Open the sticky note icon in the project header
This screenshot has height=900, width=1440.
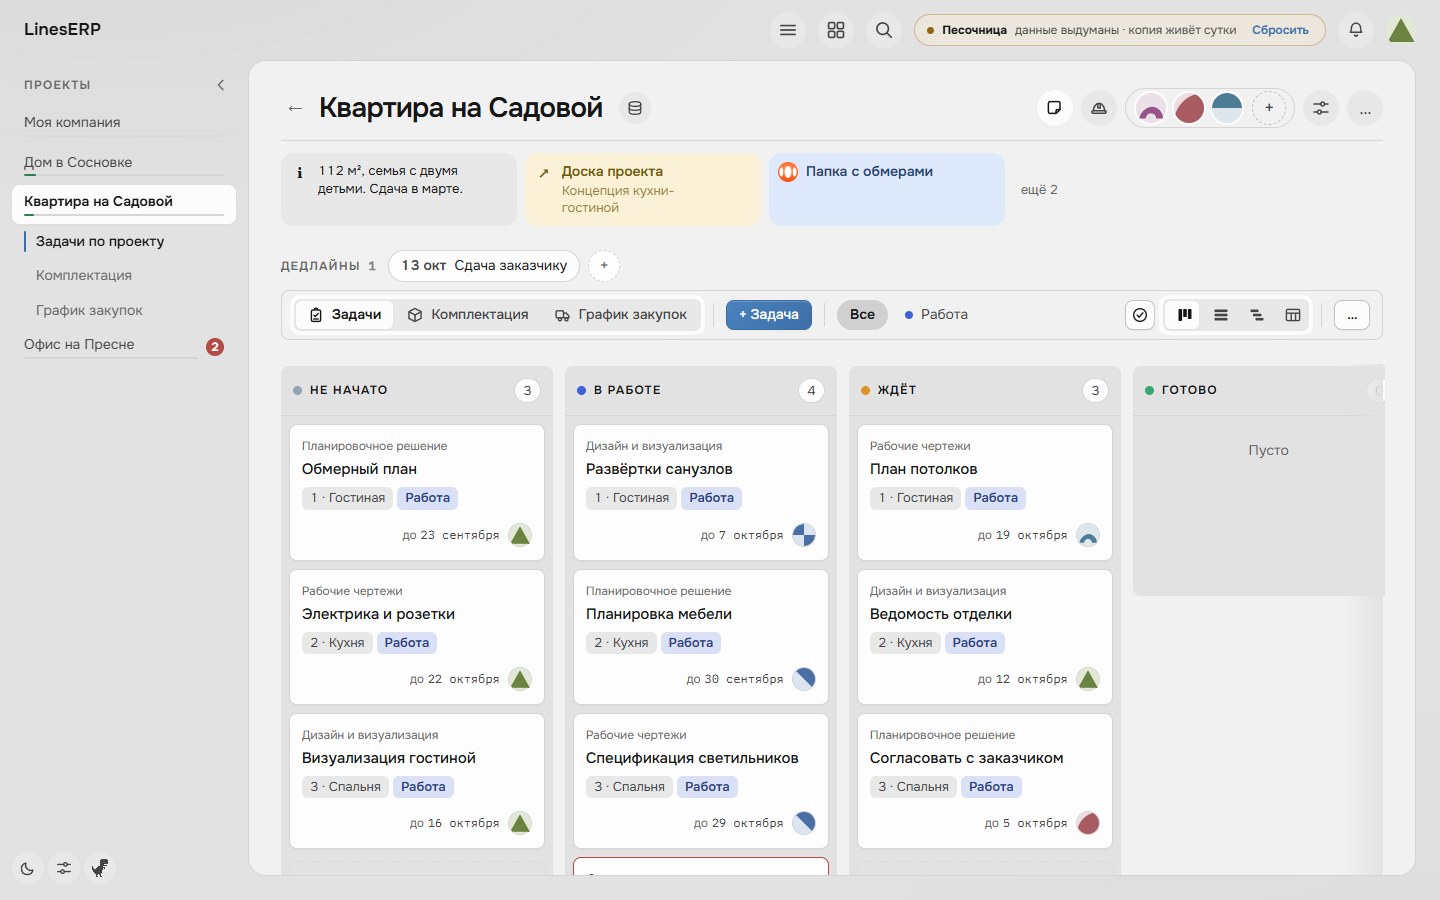click(x=1054, y=108)
